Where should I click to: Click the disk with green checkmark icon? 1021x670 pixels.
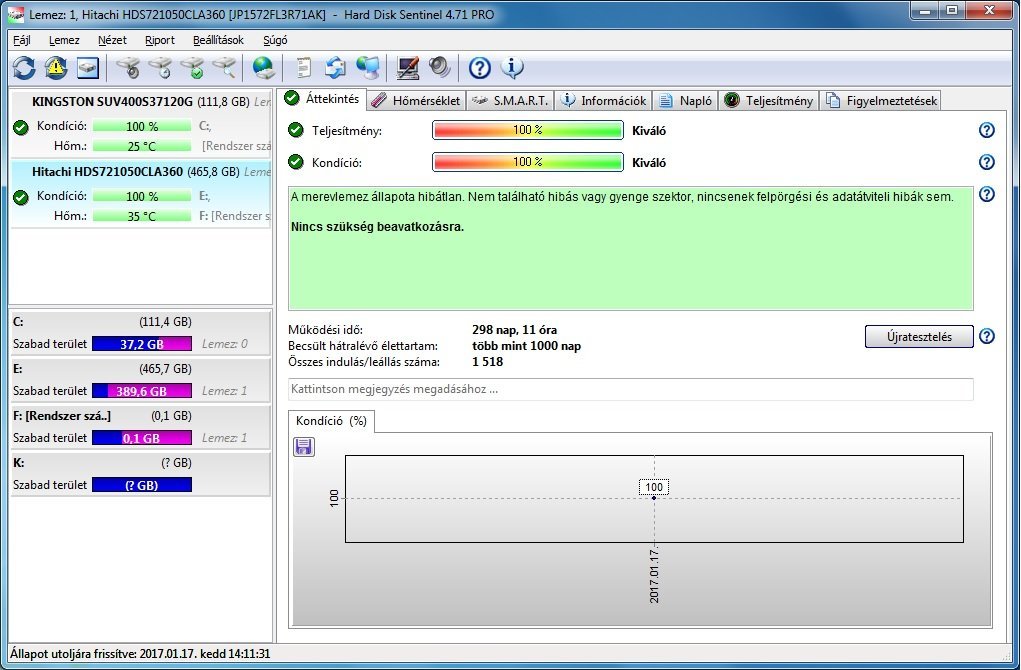click(x=193, y=68)
